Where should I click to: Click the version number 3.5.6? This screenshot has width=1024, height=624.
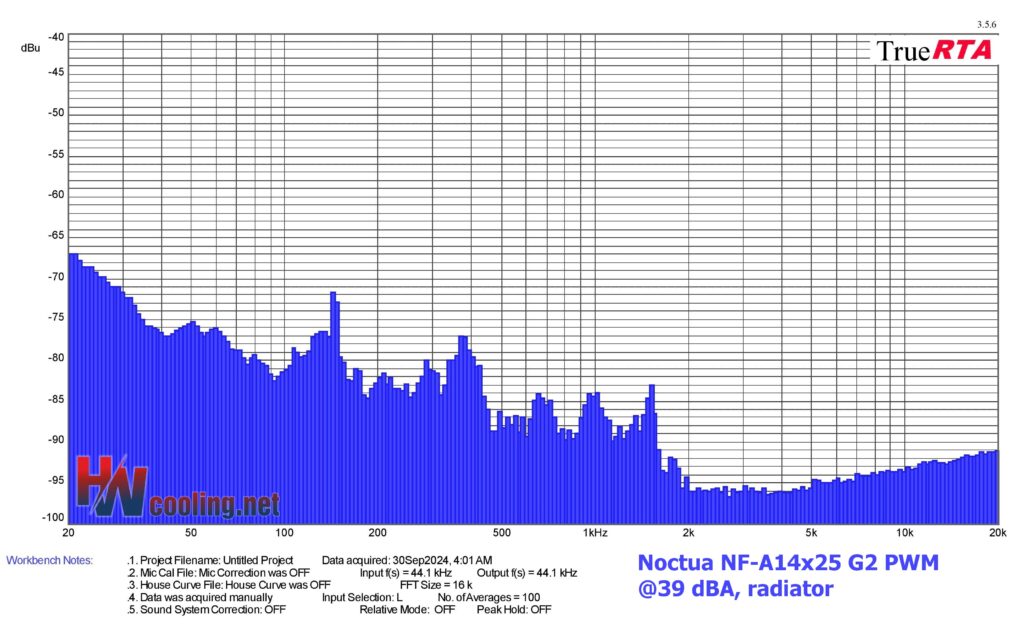[987, 24]
